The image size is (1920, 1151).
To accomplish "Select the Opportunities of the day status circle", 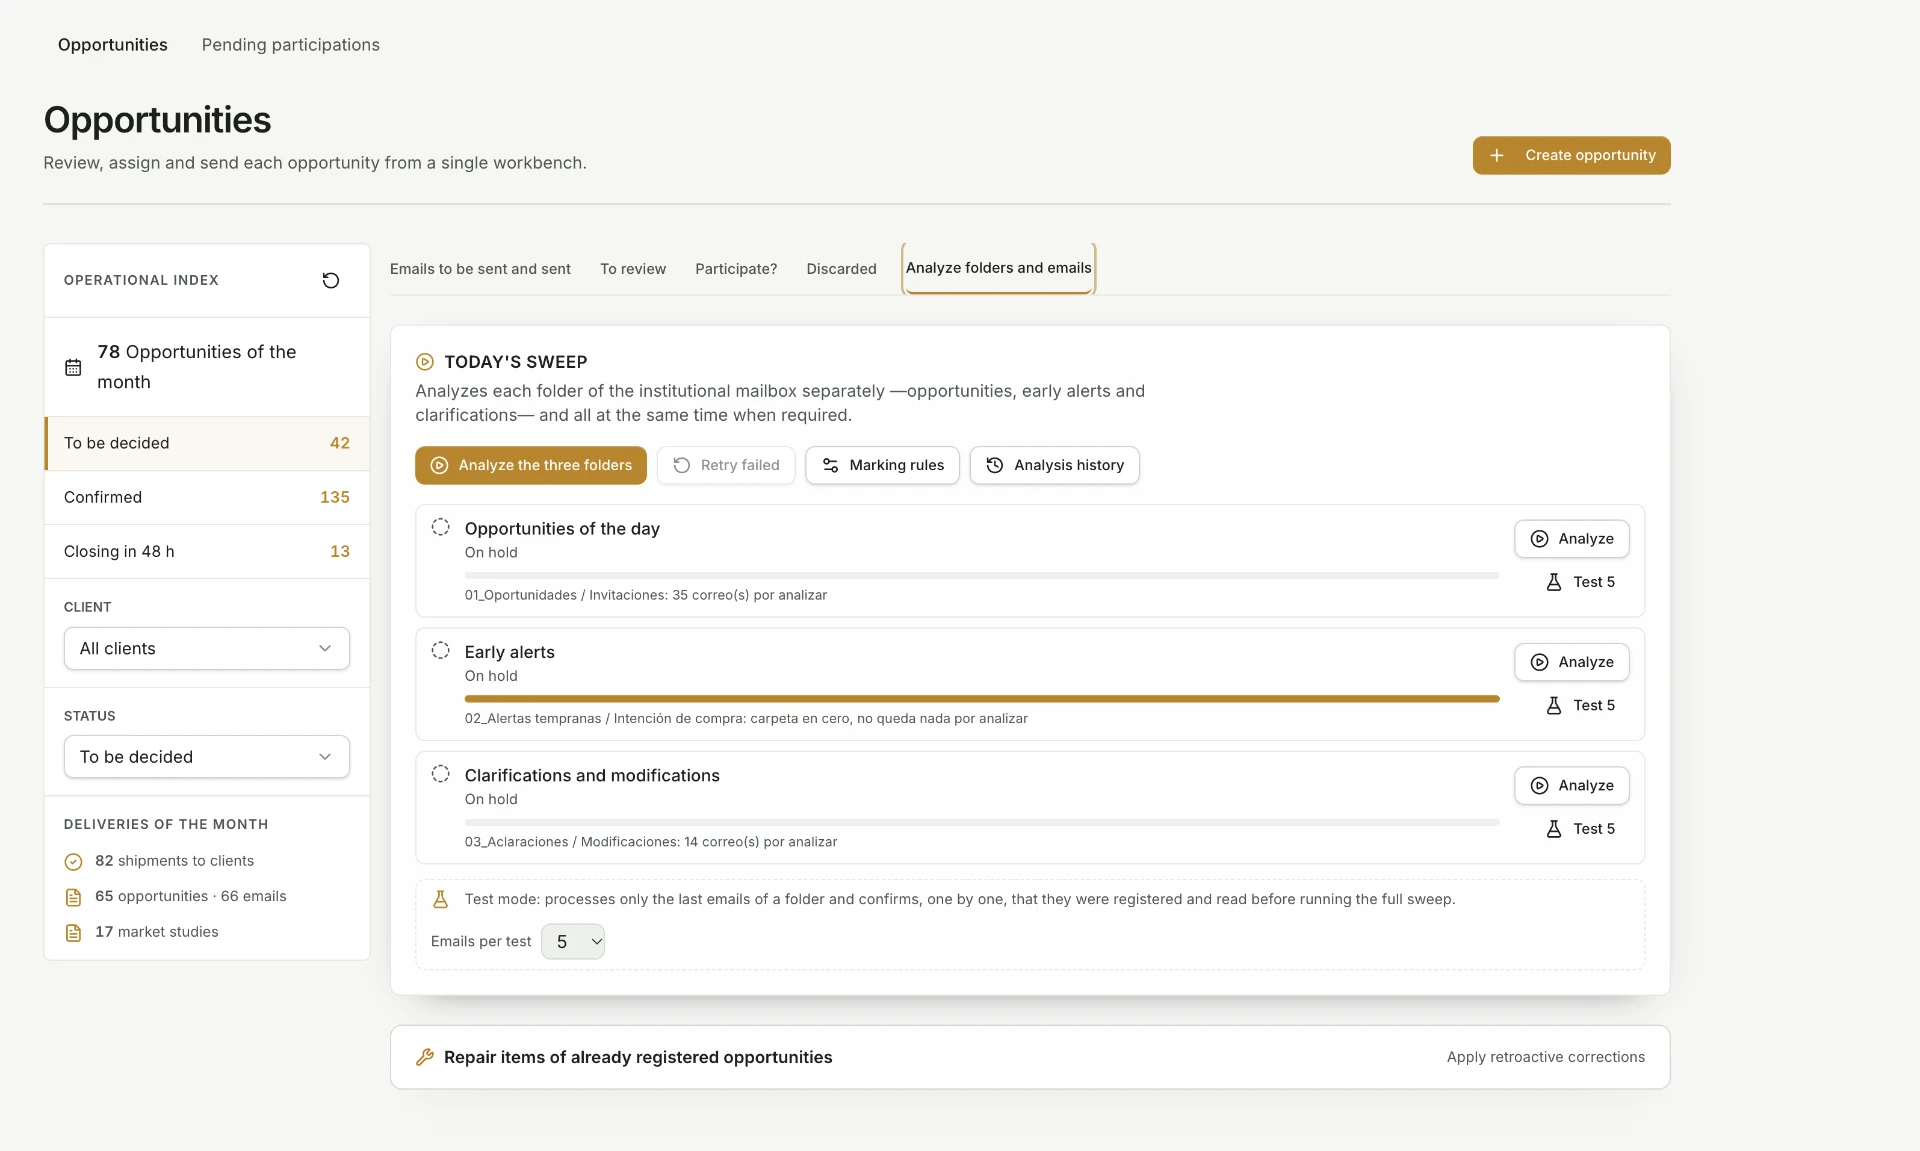I will coord(440,527).
